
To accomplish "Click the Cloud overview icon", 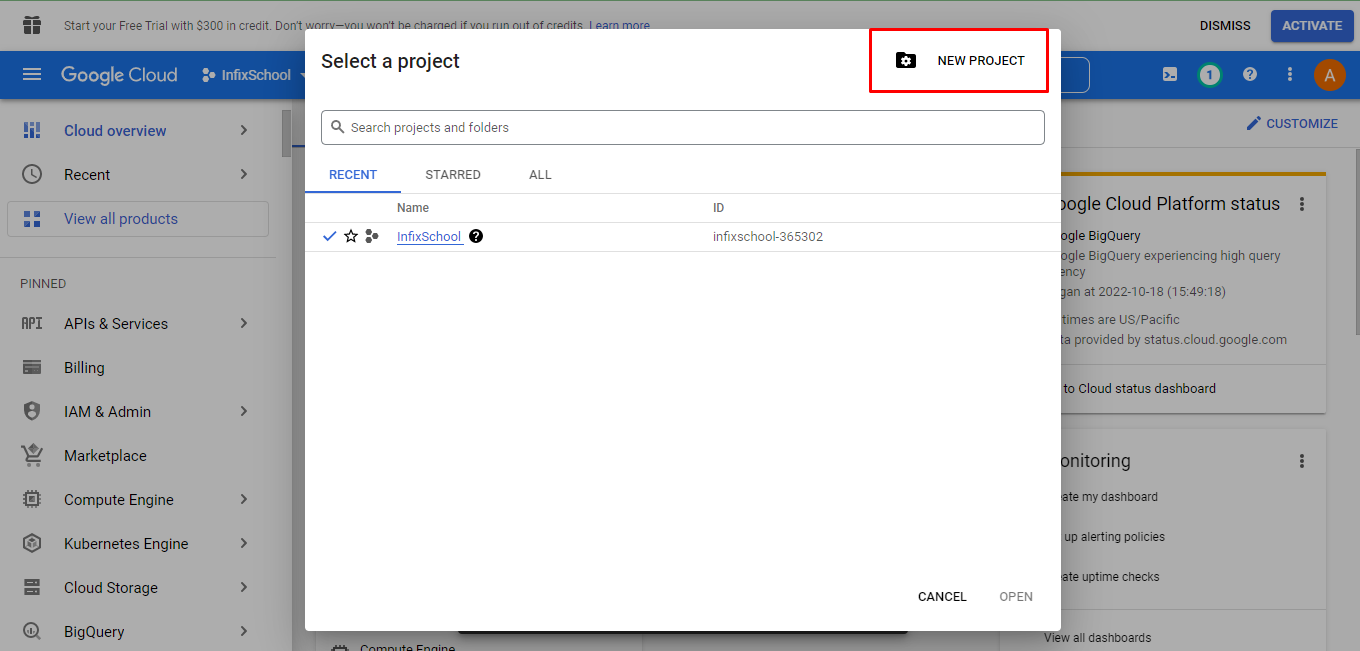I will (x=32, y=131).
